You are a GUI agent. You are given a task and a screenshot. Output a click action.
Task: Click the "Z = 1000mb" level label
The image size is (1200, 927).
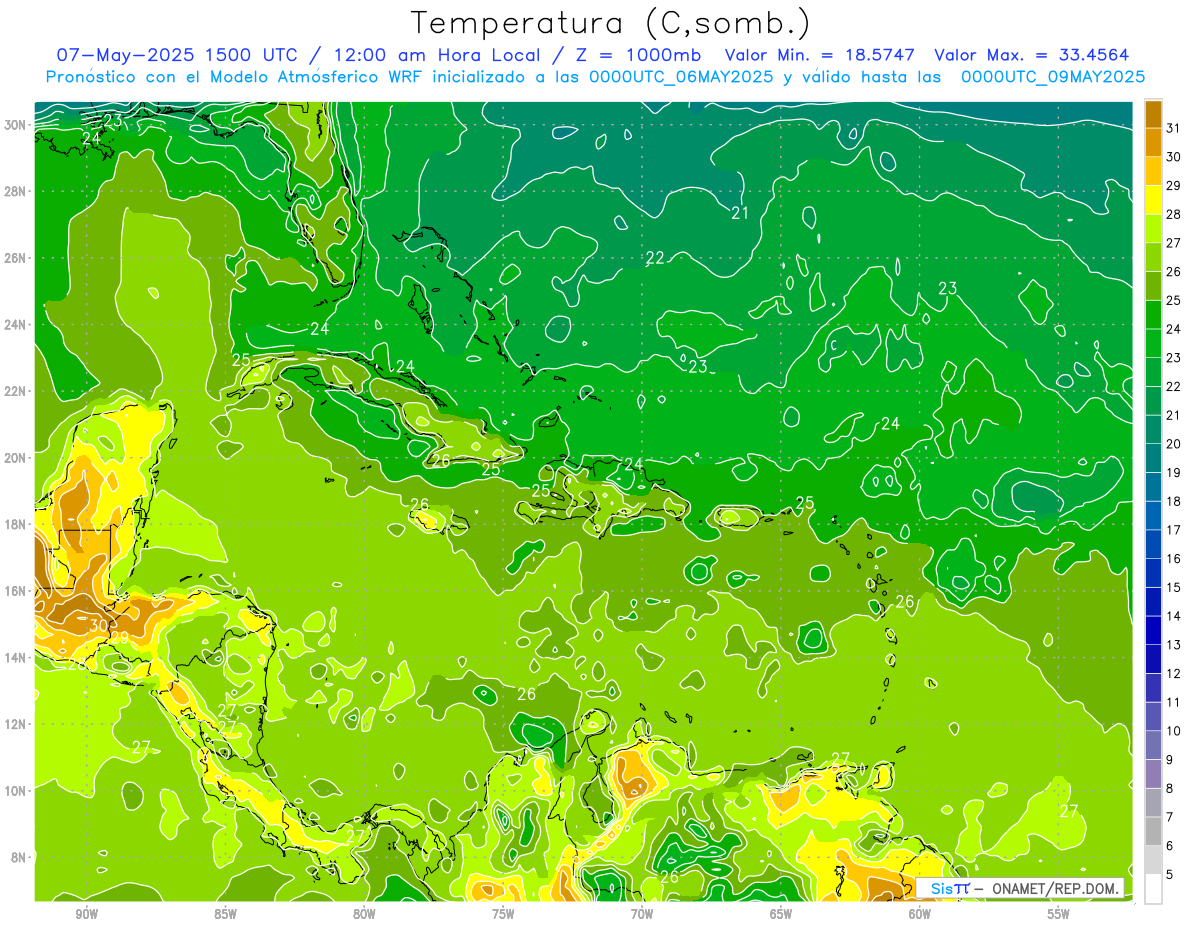[x=641, y=55]
